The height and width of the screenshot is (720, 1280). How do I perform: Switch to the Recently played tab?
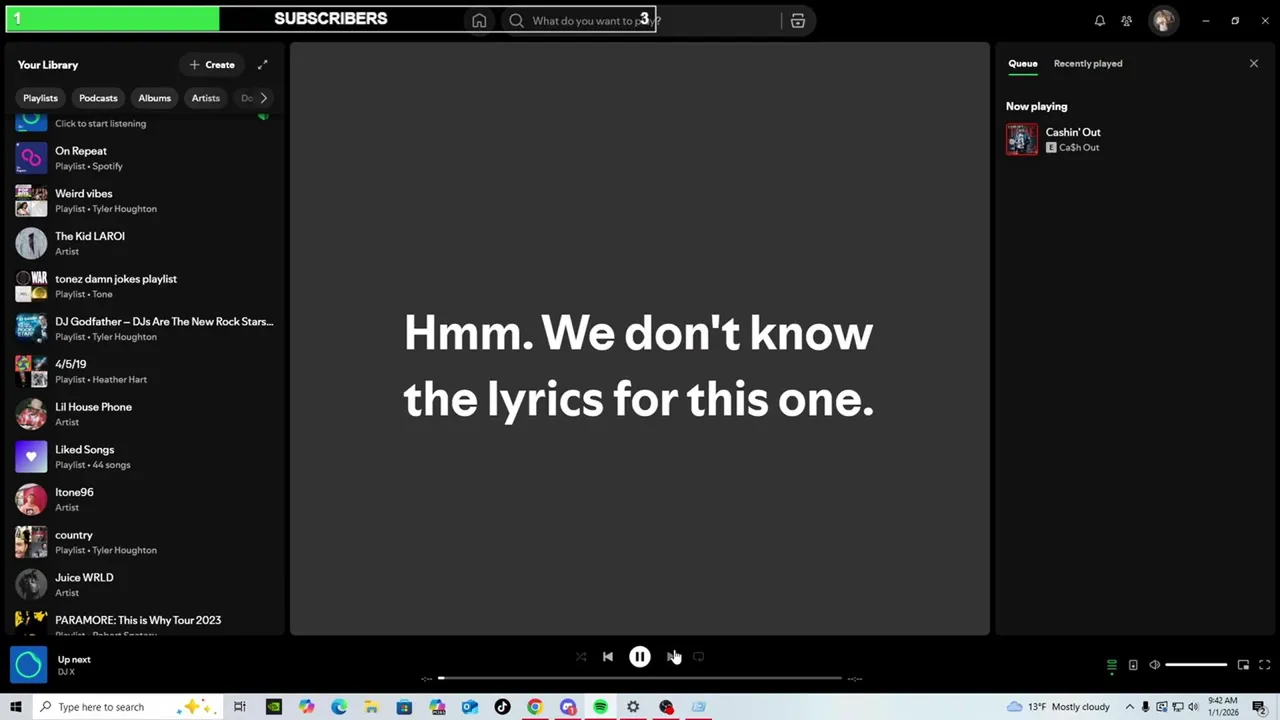pos(1088,63)
